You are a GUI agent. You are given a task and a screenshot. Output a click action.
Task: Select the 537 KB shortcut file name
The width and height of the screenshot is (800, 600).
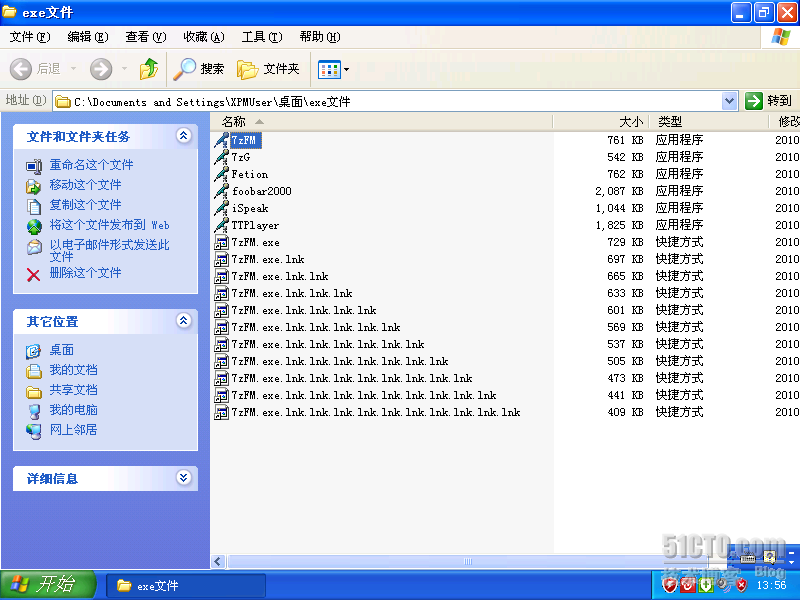point(328,344)
